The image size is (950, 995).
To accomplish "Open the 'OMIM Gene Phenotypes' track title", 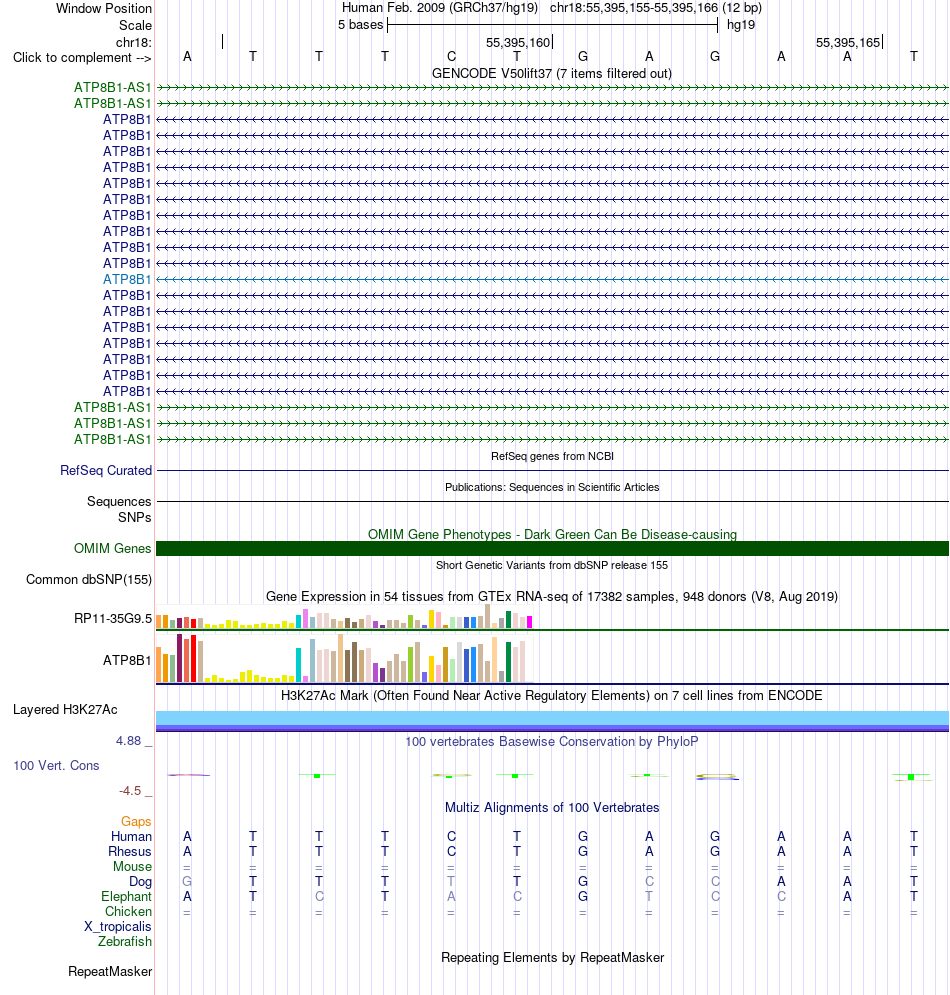I will tap(552, 534).
